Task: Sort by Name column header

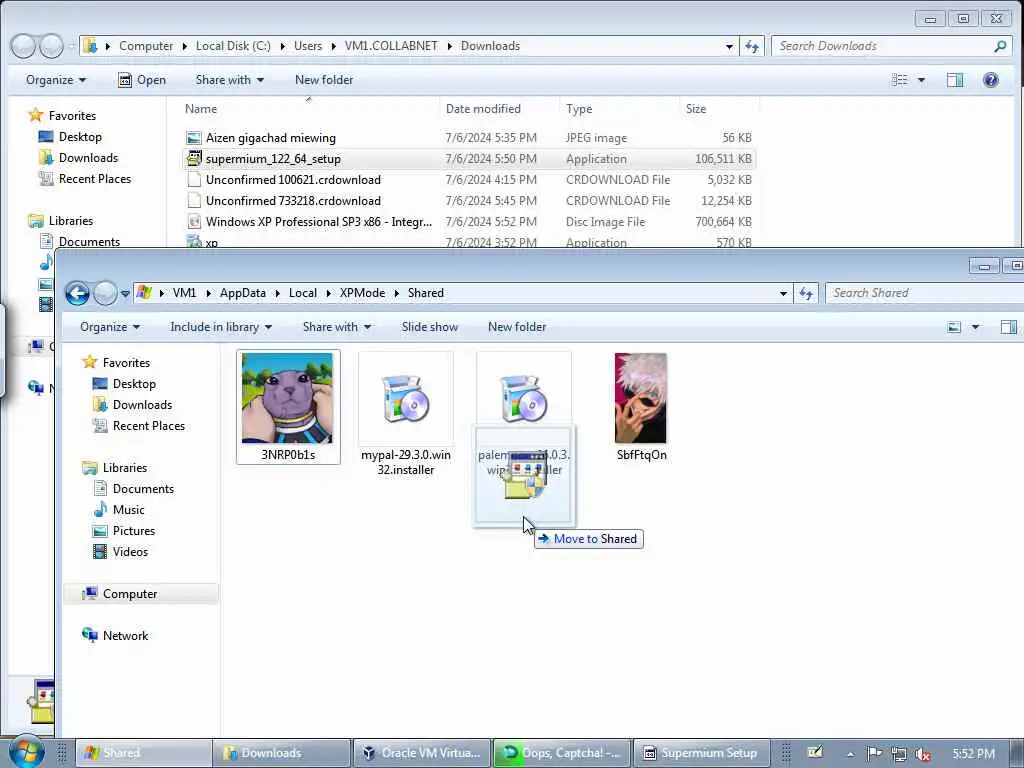Action: 310,109
